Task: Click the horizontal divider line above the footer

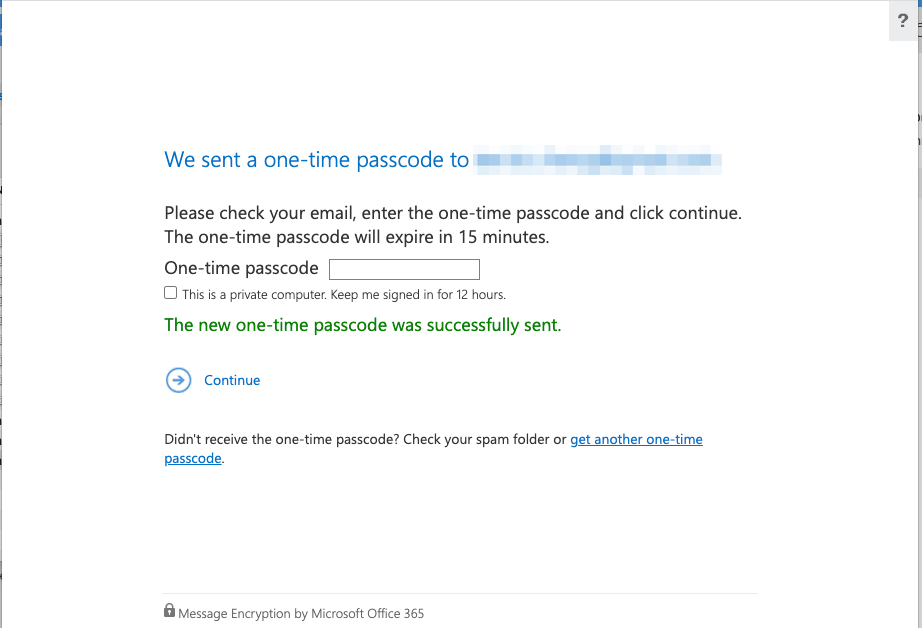Action: pos(460,594)
